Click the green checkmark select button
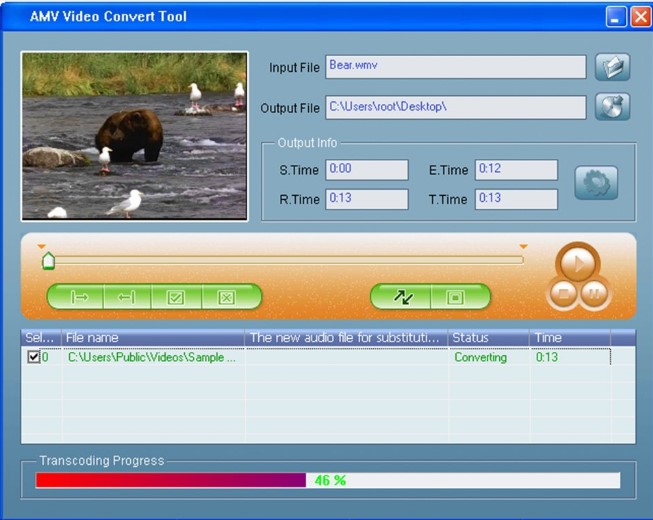Image resolution: width=653 pixels, height=520 pixels. click(176, 297)
